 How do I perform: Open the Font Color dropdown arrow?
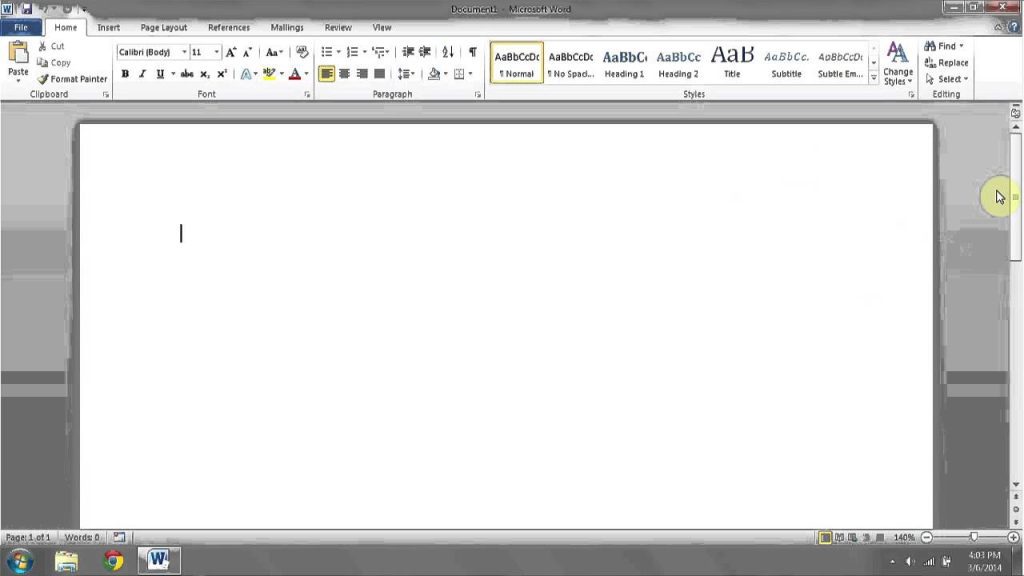[306, 73]
